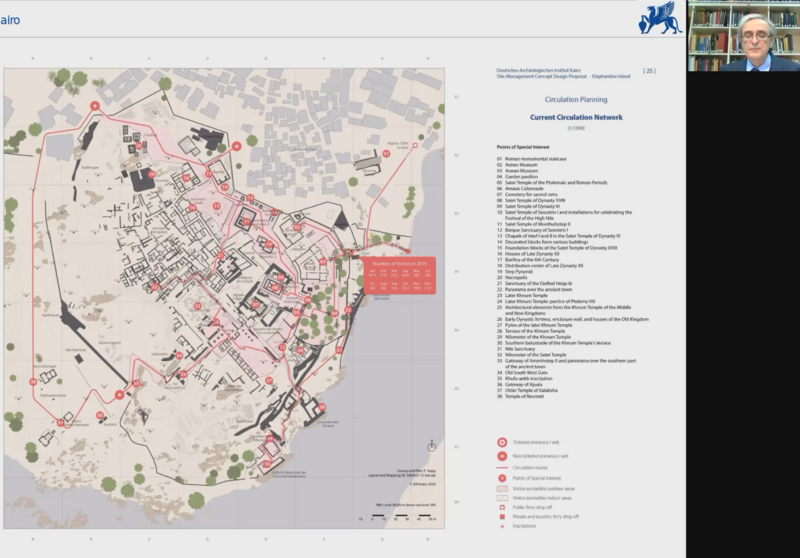This screenshot has width=800, height=558.
Task: Click the entrance marker on the southwest map route
Action: [119, 394]
